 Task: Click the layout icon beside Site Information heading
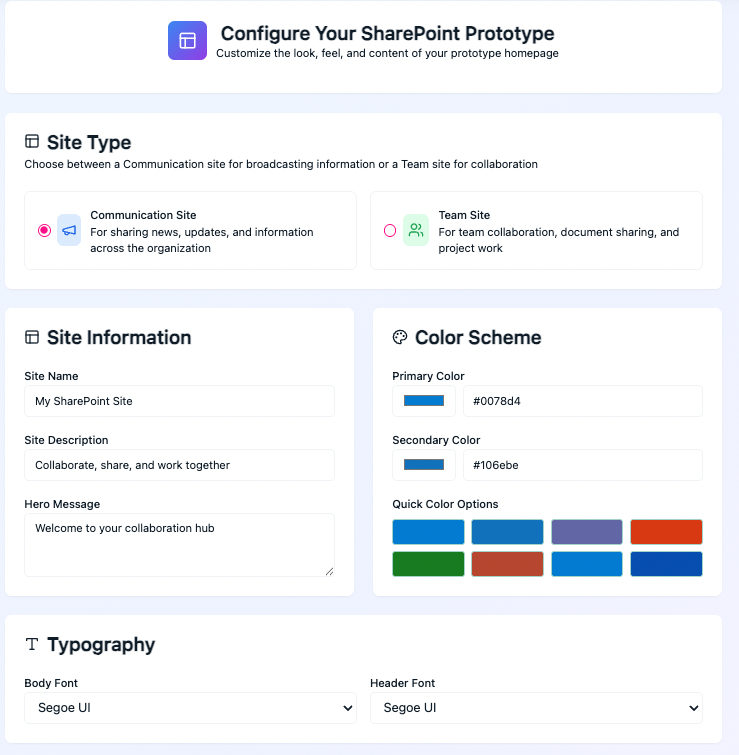(x=32, y=337)
